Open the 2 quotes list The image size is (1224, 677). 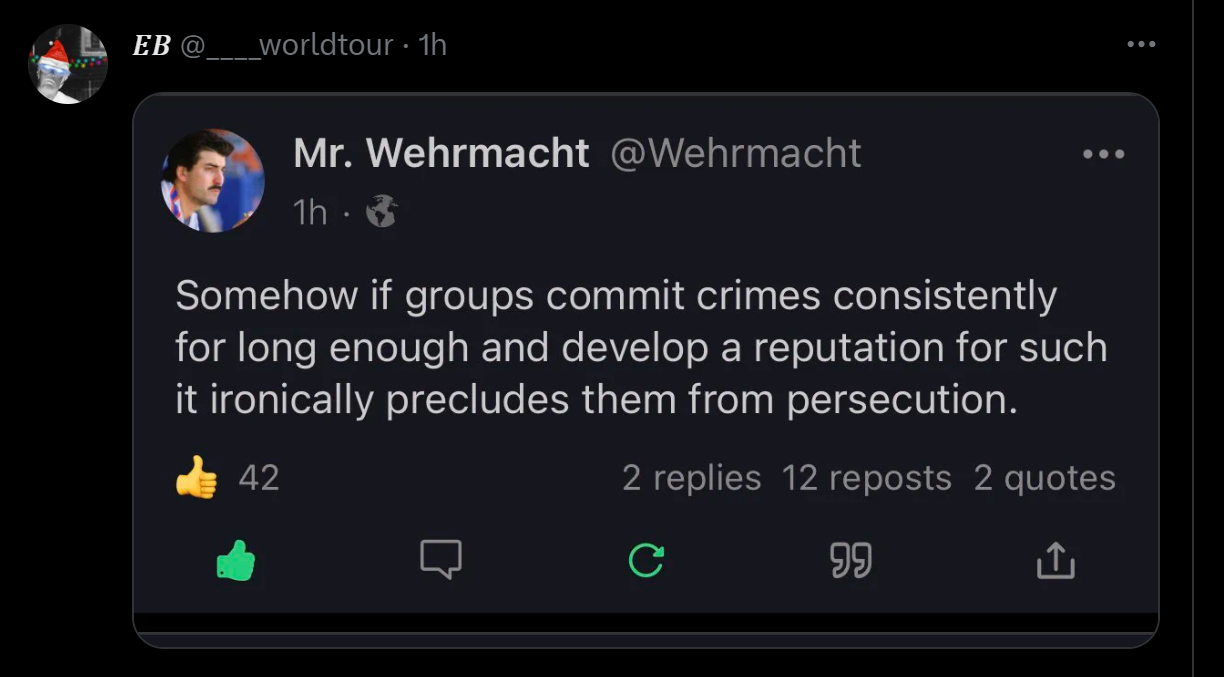coord(1044,478)
